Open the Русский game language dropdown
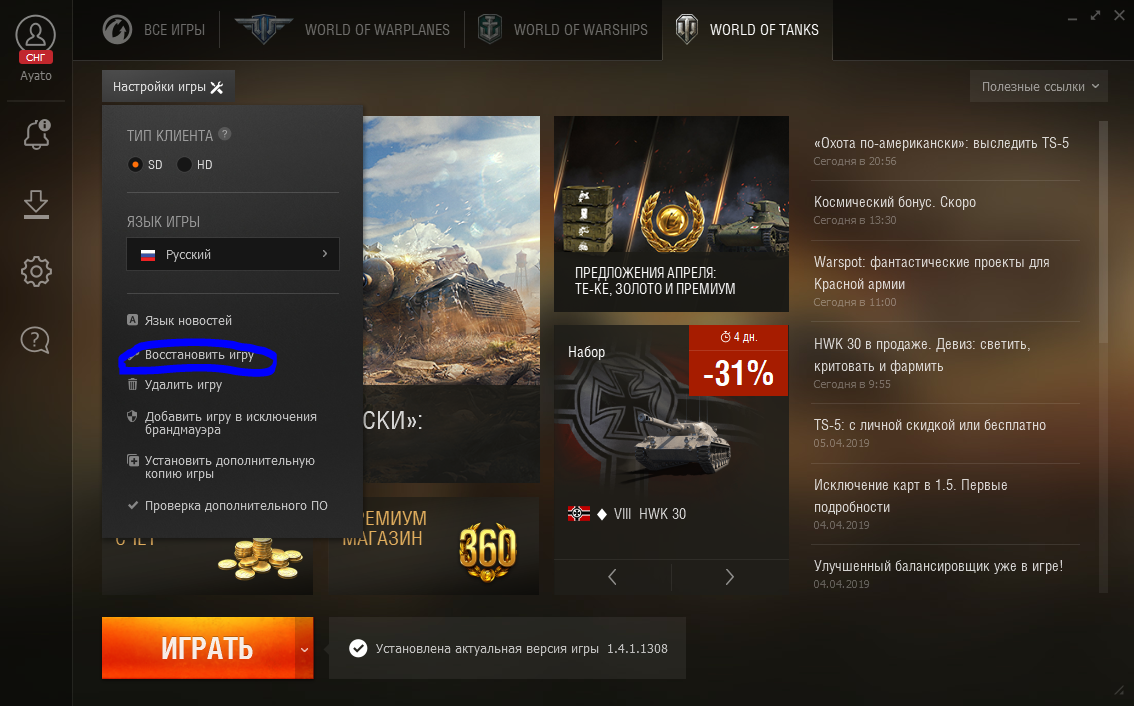Screen dimensions: 1134x706 tap(233, 254)
